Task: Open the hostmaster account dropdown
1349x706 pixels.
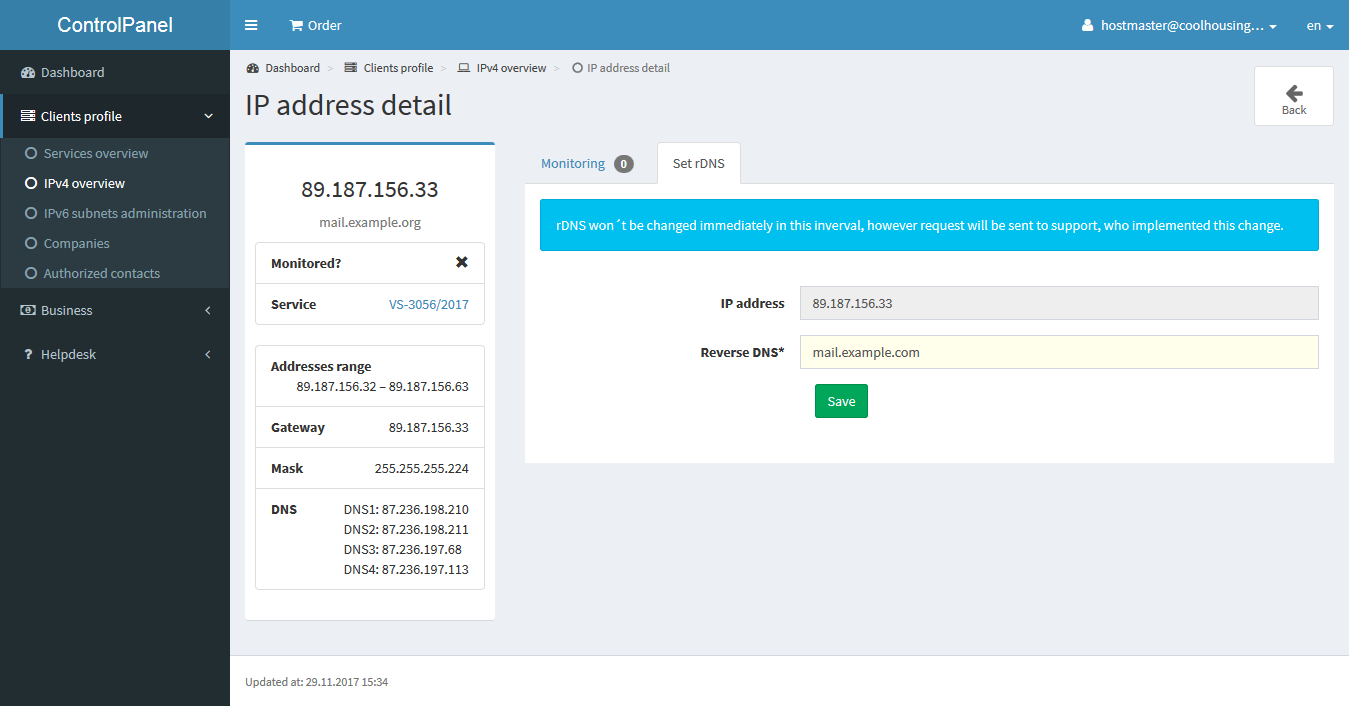Action: click(x=1179, y=26)
